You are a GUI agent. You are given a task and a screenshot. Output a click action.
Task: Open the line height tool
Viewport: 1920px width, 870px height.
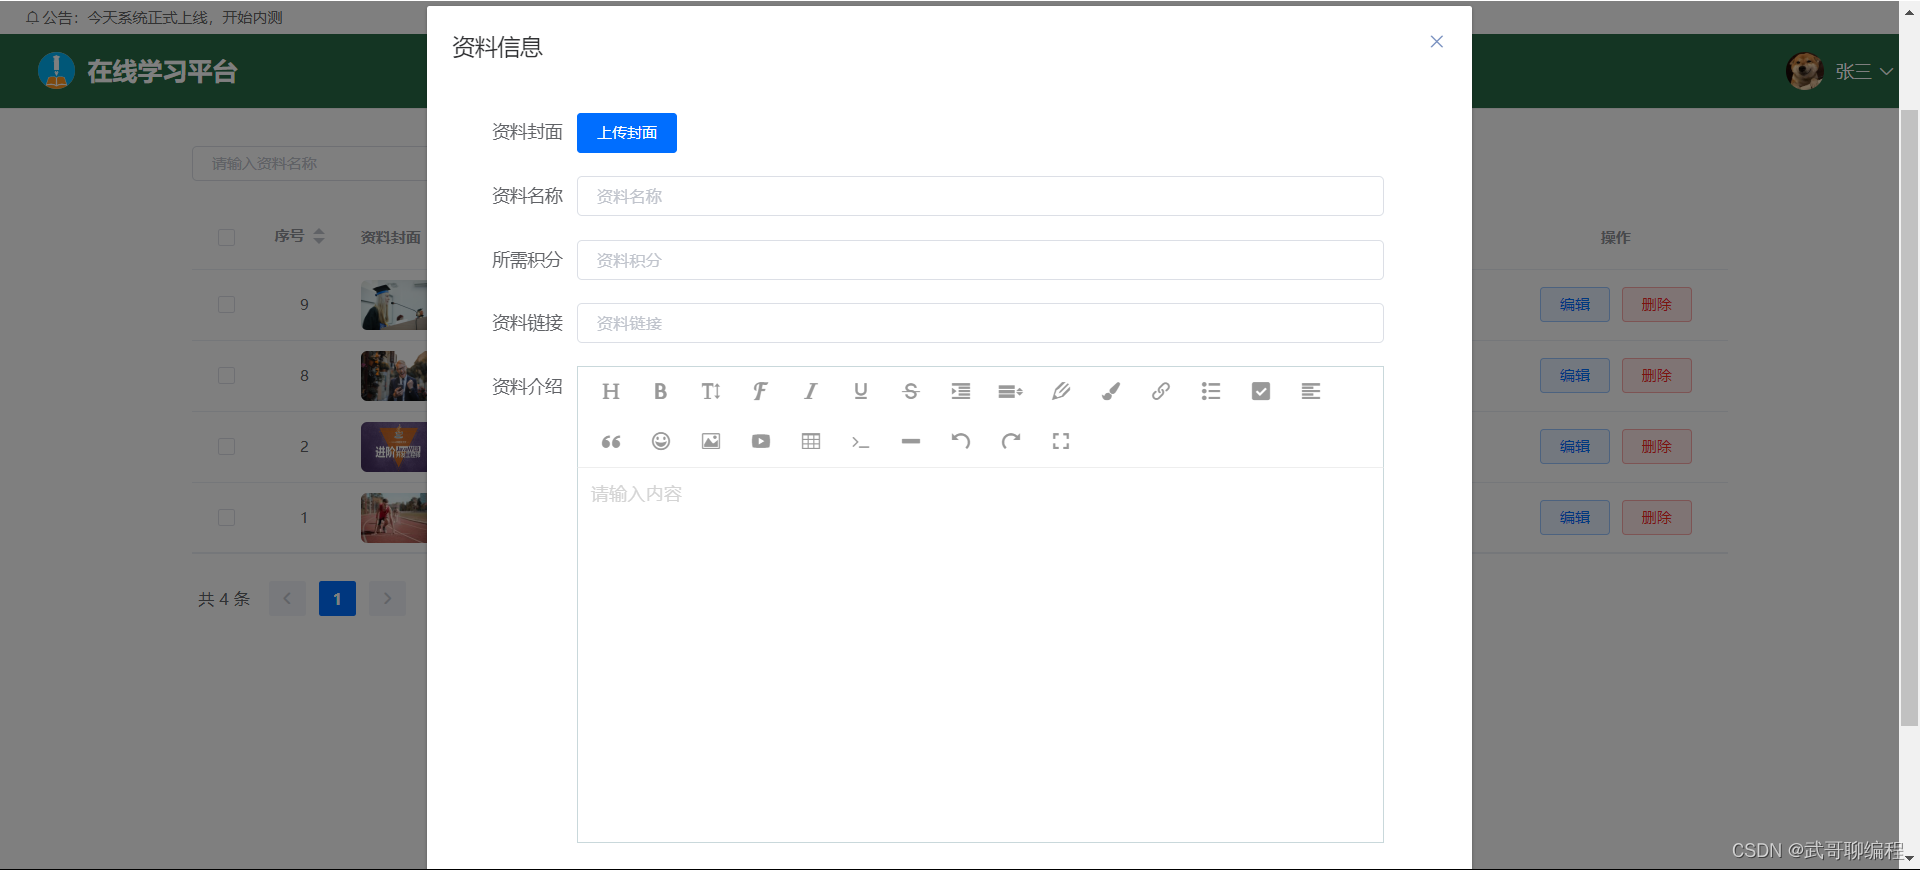[1011, 391]
